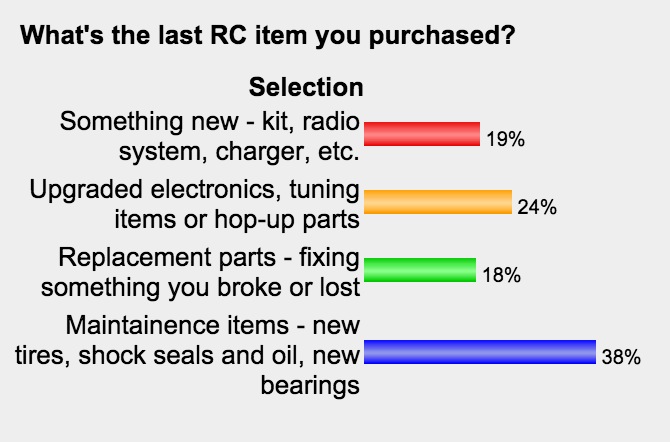Click the 24% percentage label

[537, 207]
